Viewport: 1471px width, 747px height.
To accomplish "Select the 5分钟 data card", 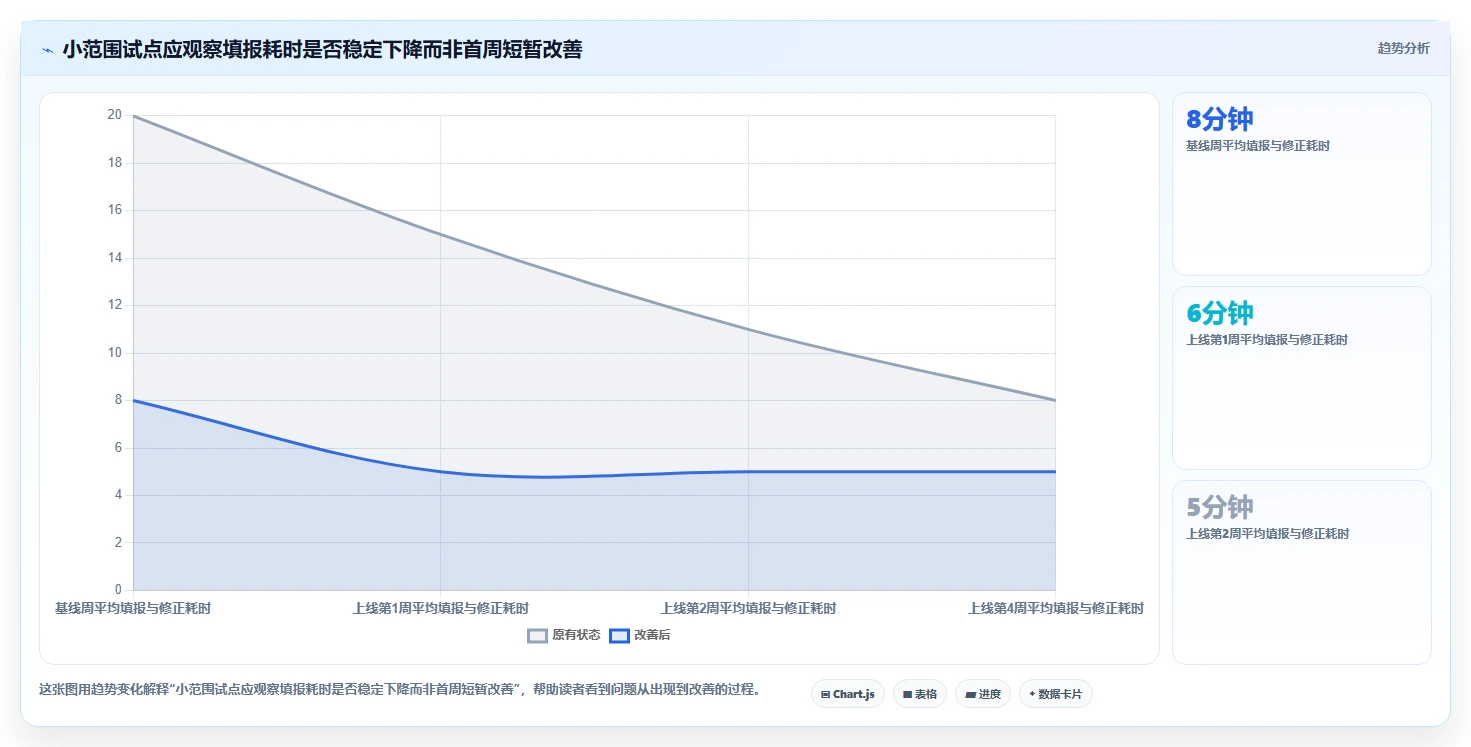I will (1302, 572).
